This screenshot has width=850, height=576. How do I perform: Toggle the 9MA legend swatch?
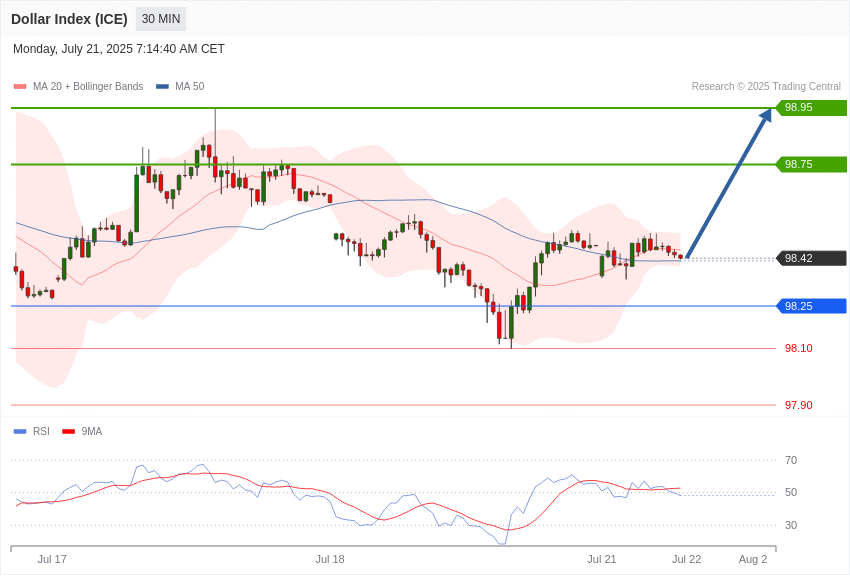click(69, 431)
